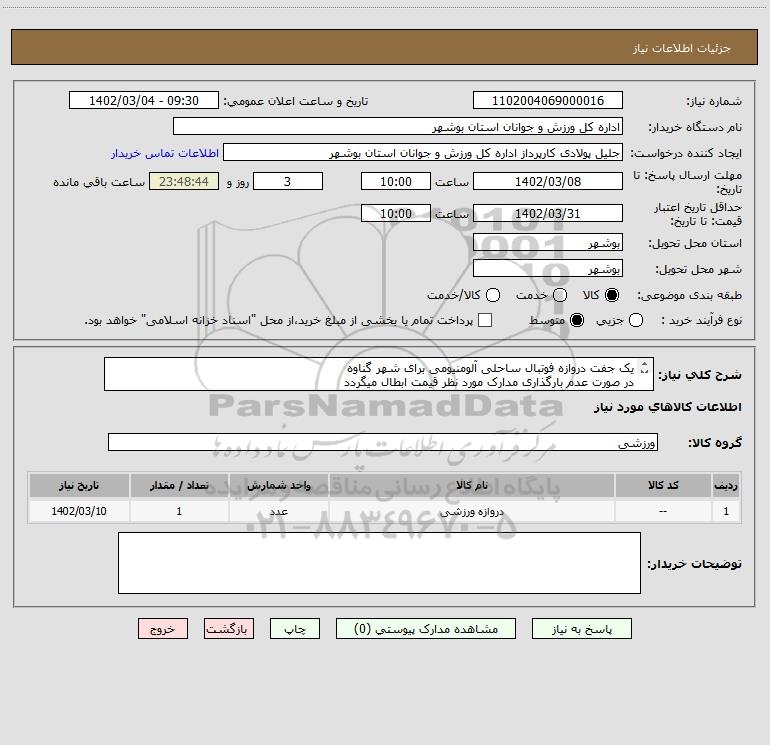Select the خدمت radio button

(x=560, y=295)
